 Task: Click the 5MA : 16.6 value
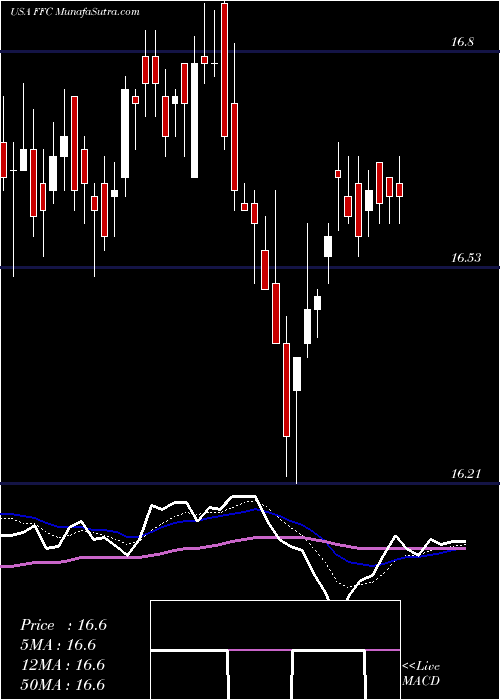[x=59, y=645]
